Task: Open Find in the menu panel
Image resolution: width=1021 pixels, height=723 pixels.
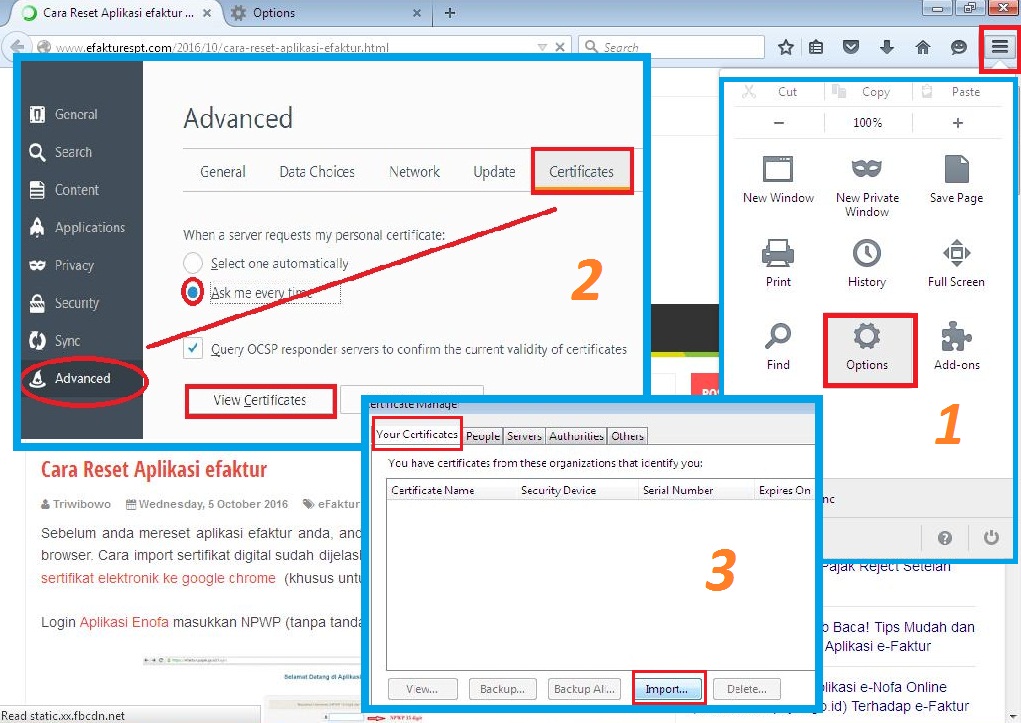Action: point(778,347)
